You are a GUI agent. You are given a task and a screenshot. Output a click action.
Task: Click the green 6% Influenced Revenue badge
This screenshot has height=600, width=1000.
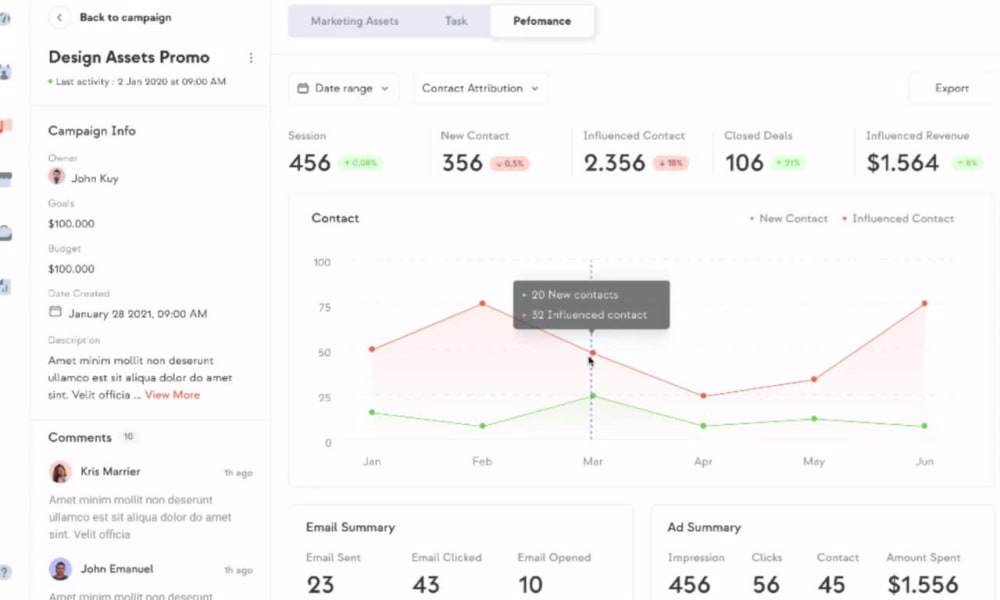point(967,163)
